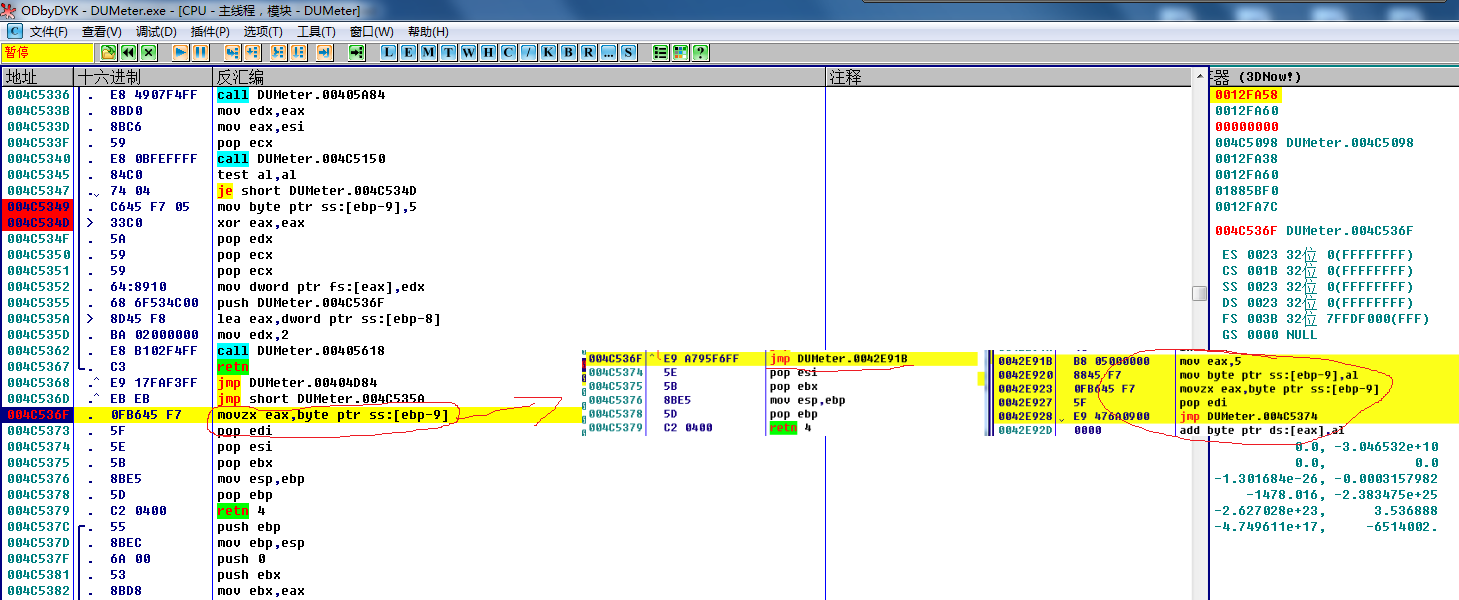The height and width of the screenshot is (600, 1459).
Task: Click the disassembly pane scrollbar thumb
Action: pos(1199,293)
